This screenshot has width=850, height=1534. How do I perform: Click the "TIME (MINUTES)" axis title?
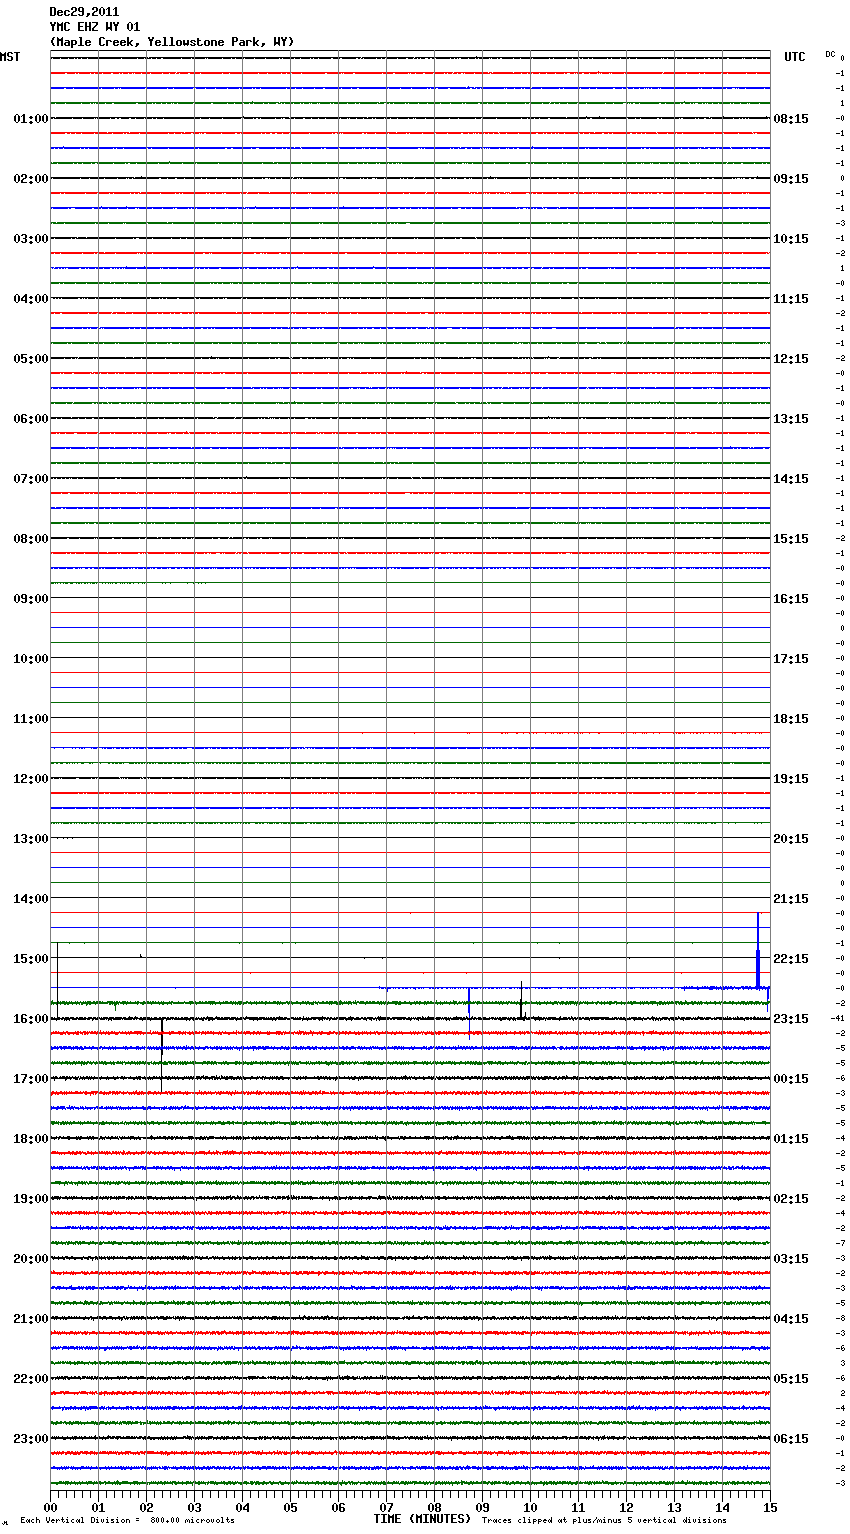pos(422,1519)
